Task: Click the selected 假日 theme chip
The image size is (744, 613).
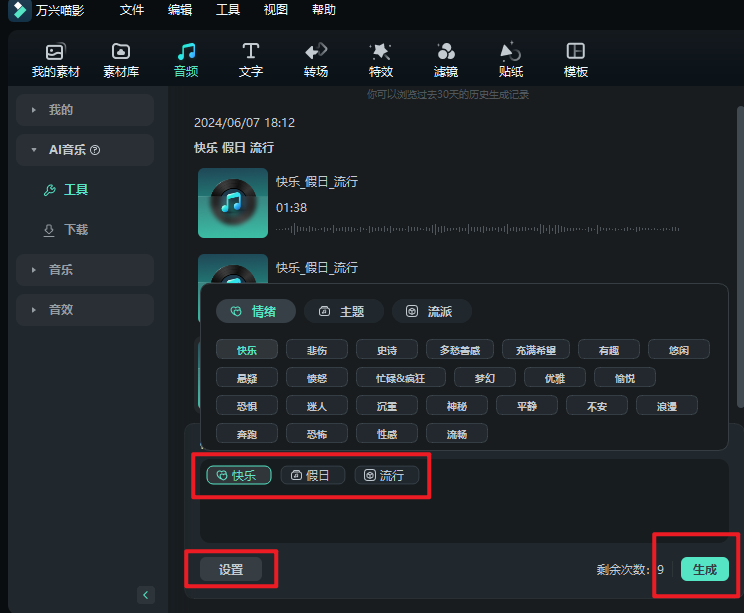Action: click(x=313, y=475)
